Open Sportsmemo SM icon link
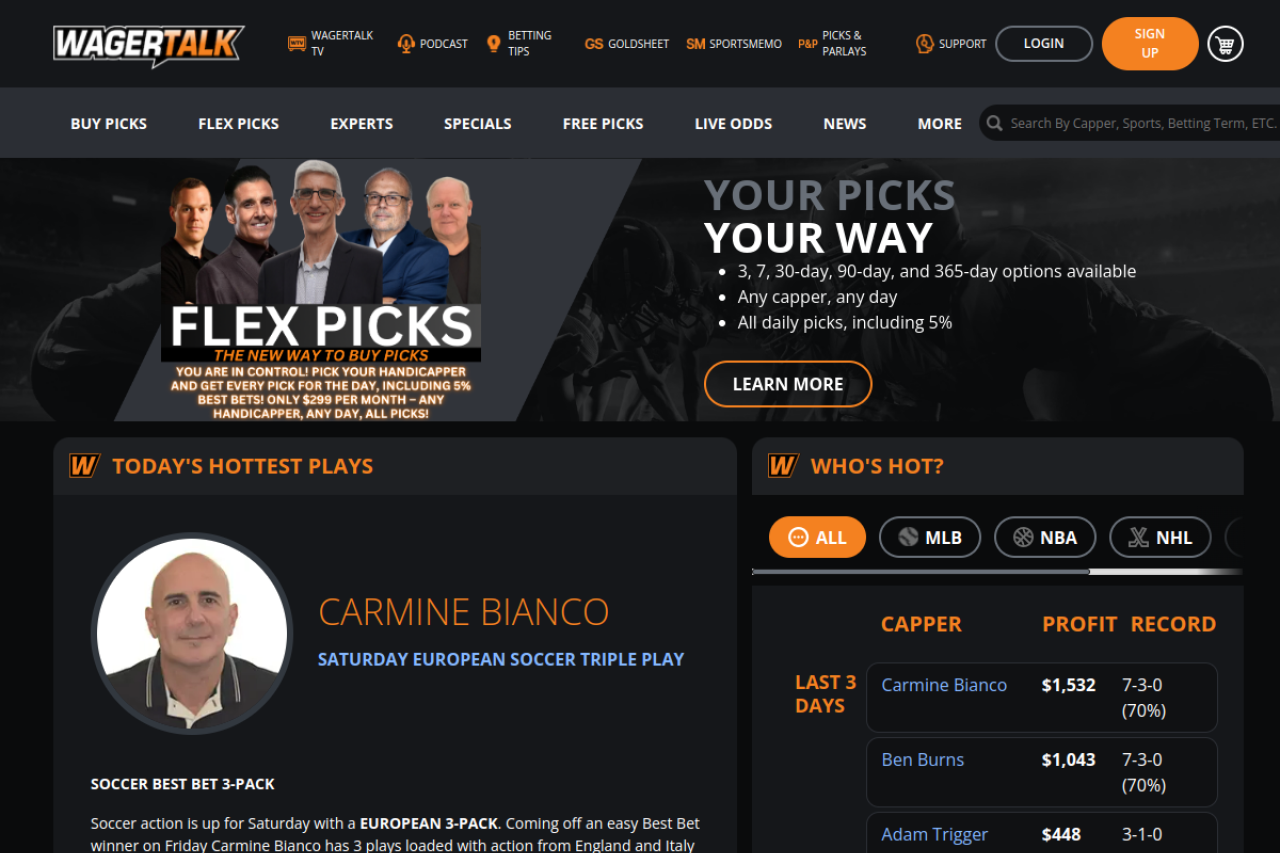This screenshot has height=853, width=1280. [695, 44]
